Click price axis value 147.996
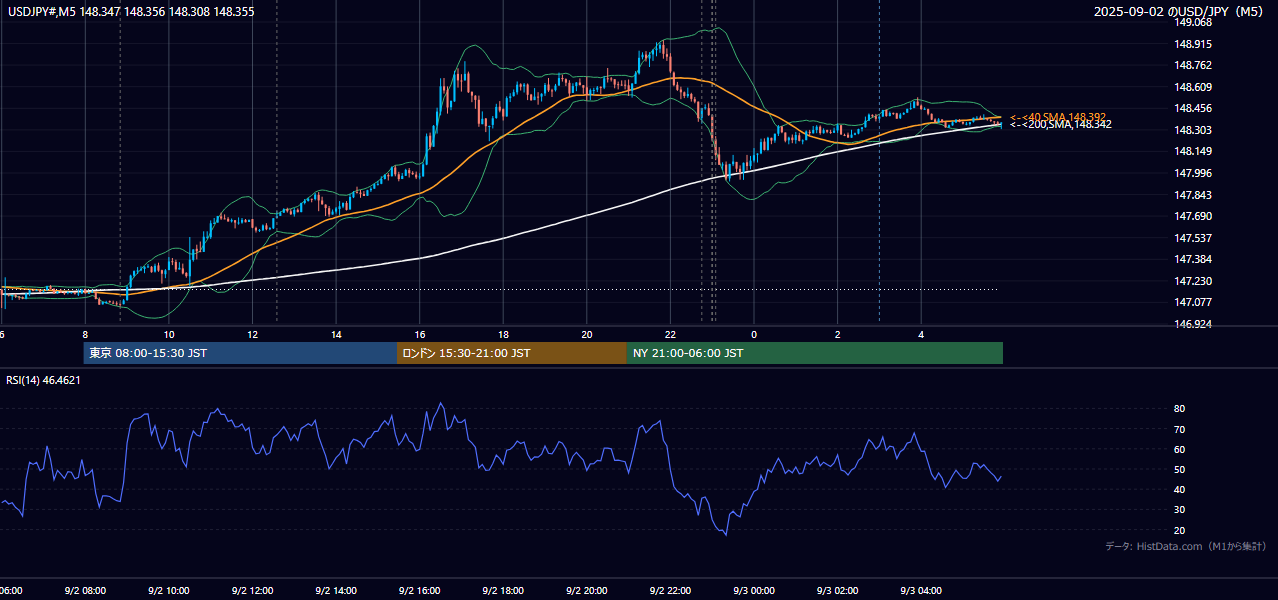The image size is (1278, 600). [1193, 173]
